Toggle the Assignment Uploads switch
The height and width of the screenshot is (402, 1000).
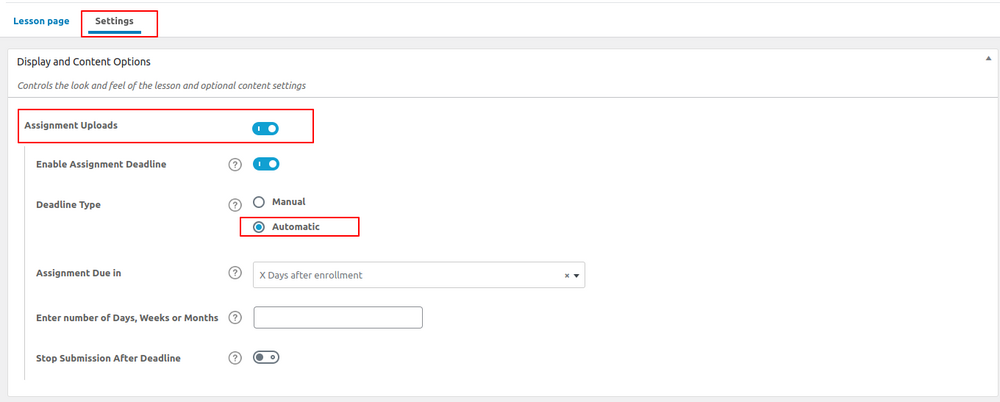[265, 128]
